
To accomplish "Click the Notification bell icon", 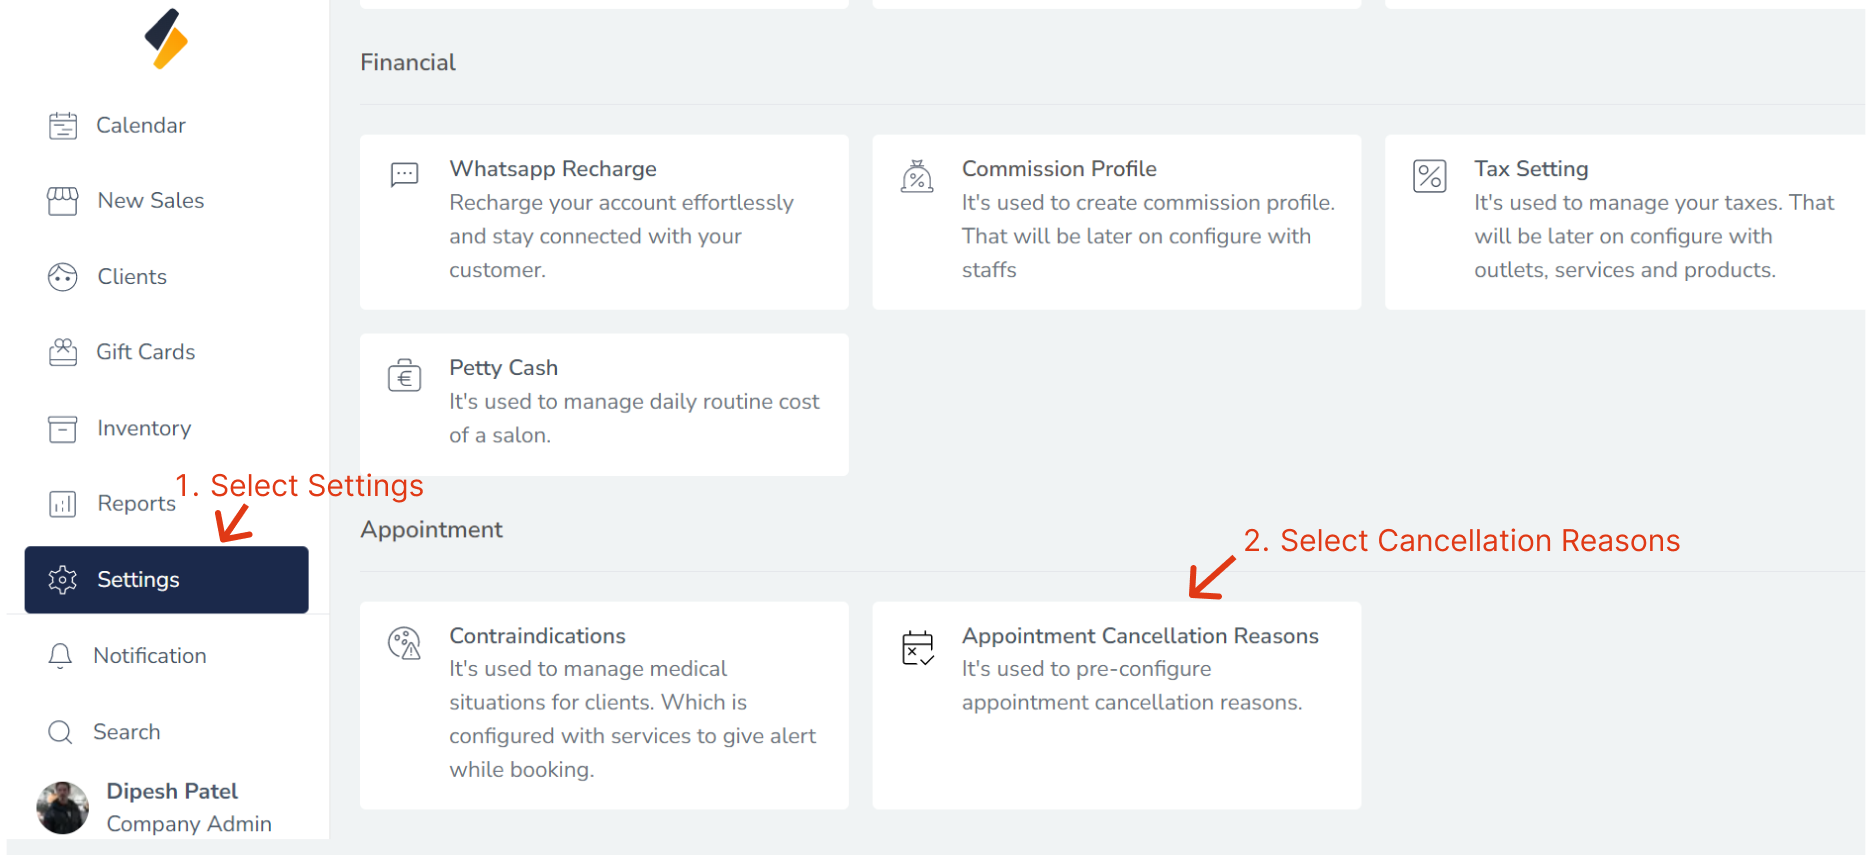I will [60, 656].
